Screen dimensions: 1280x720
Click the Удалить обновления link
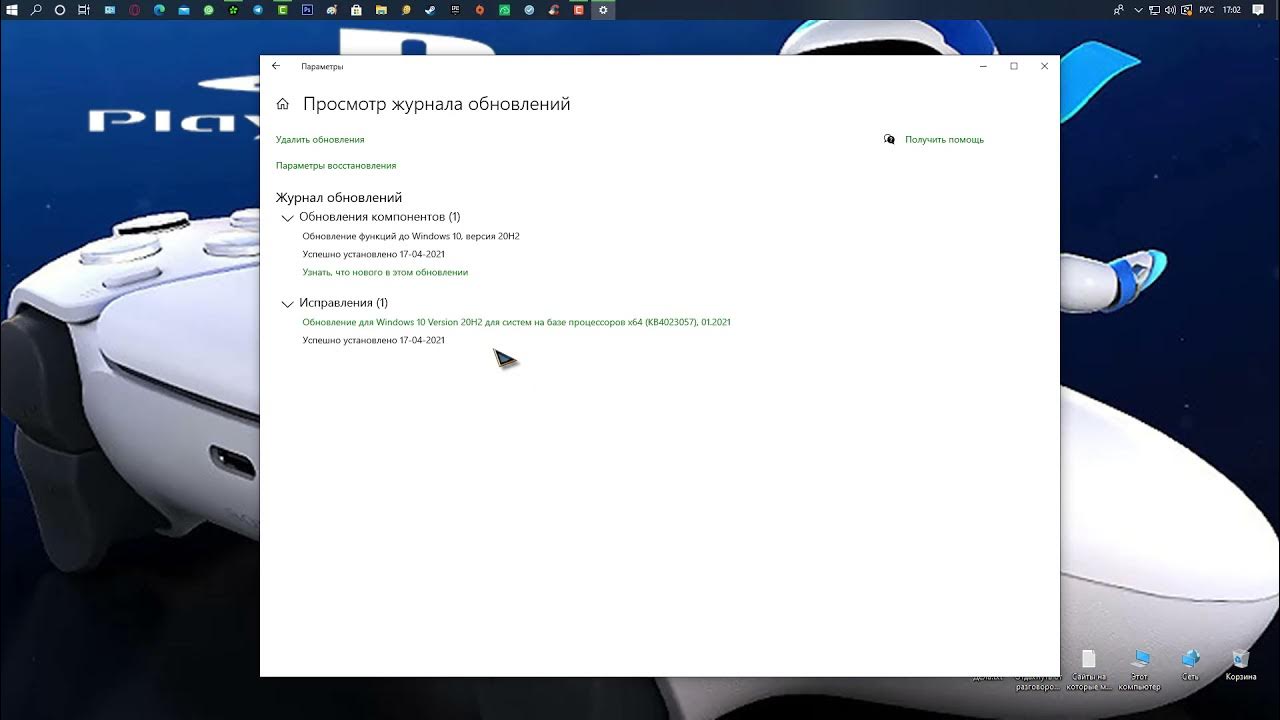320,140
